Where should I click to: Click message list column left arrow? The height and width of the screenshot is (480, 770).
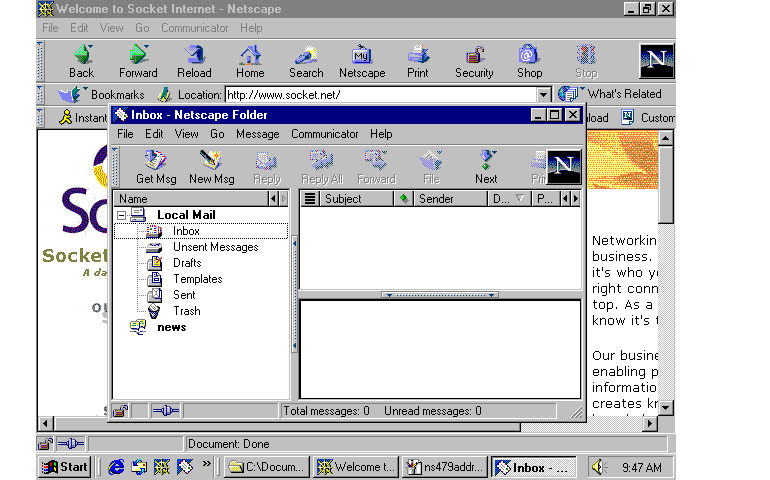tap(566, 199)
